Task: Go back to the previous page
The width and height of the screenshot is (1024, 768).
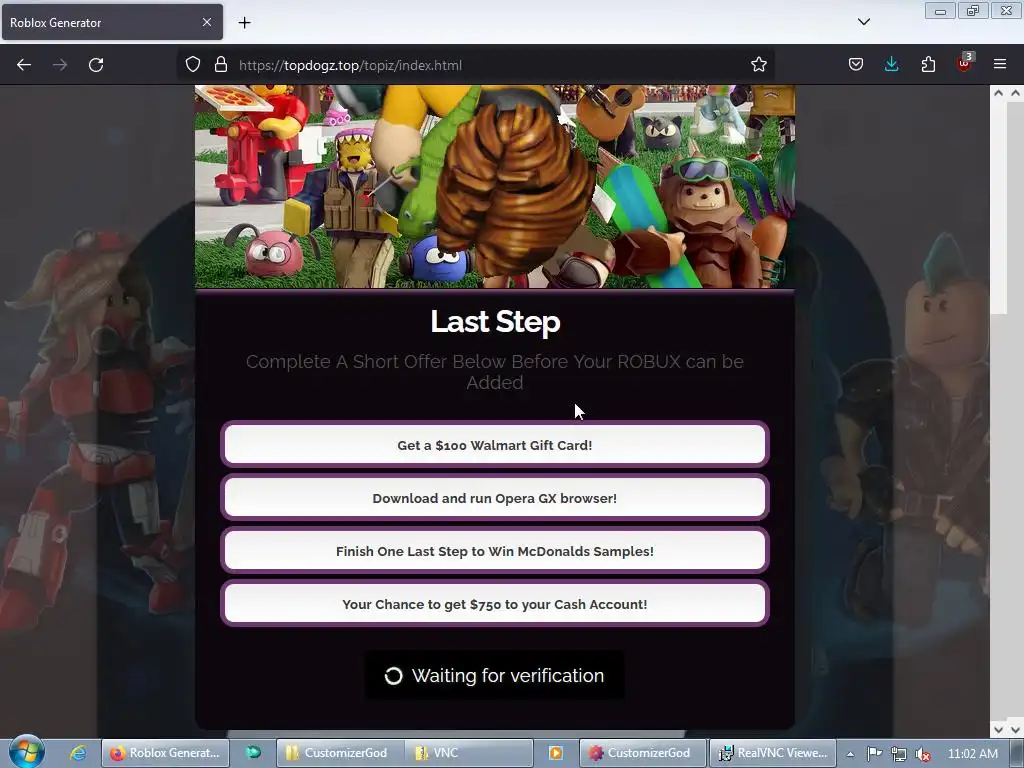Action: pyautogui.click(x=24, y=65)
